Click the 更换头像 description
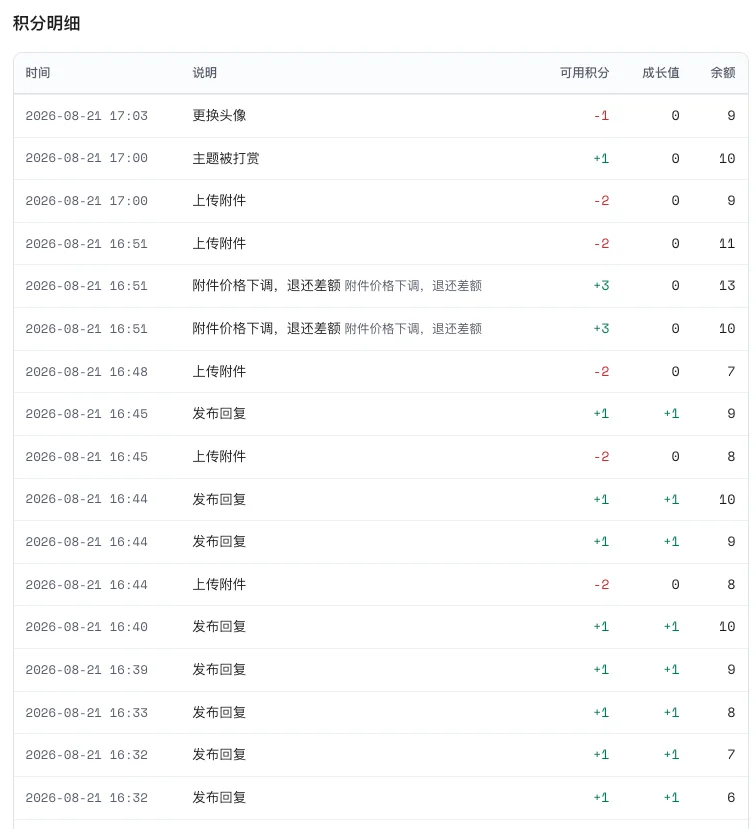Image resolution: width=756 pixels, height=829 pixels. [x=219, y=115]
